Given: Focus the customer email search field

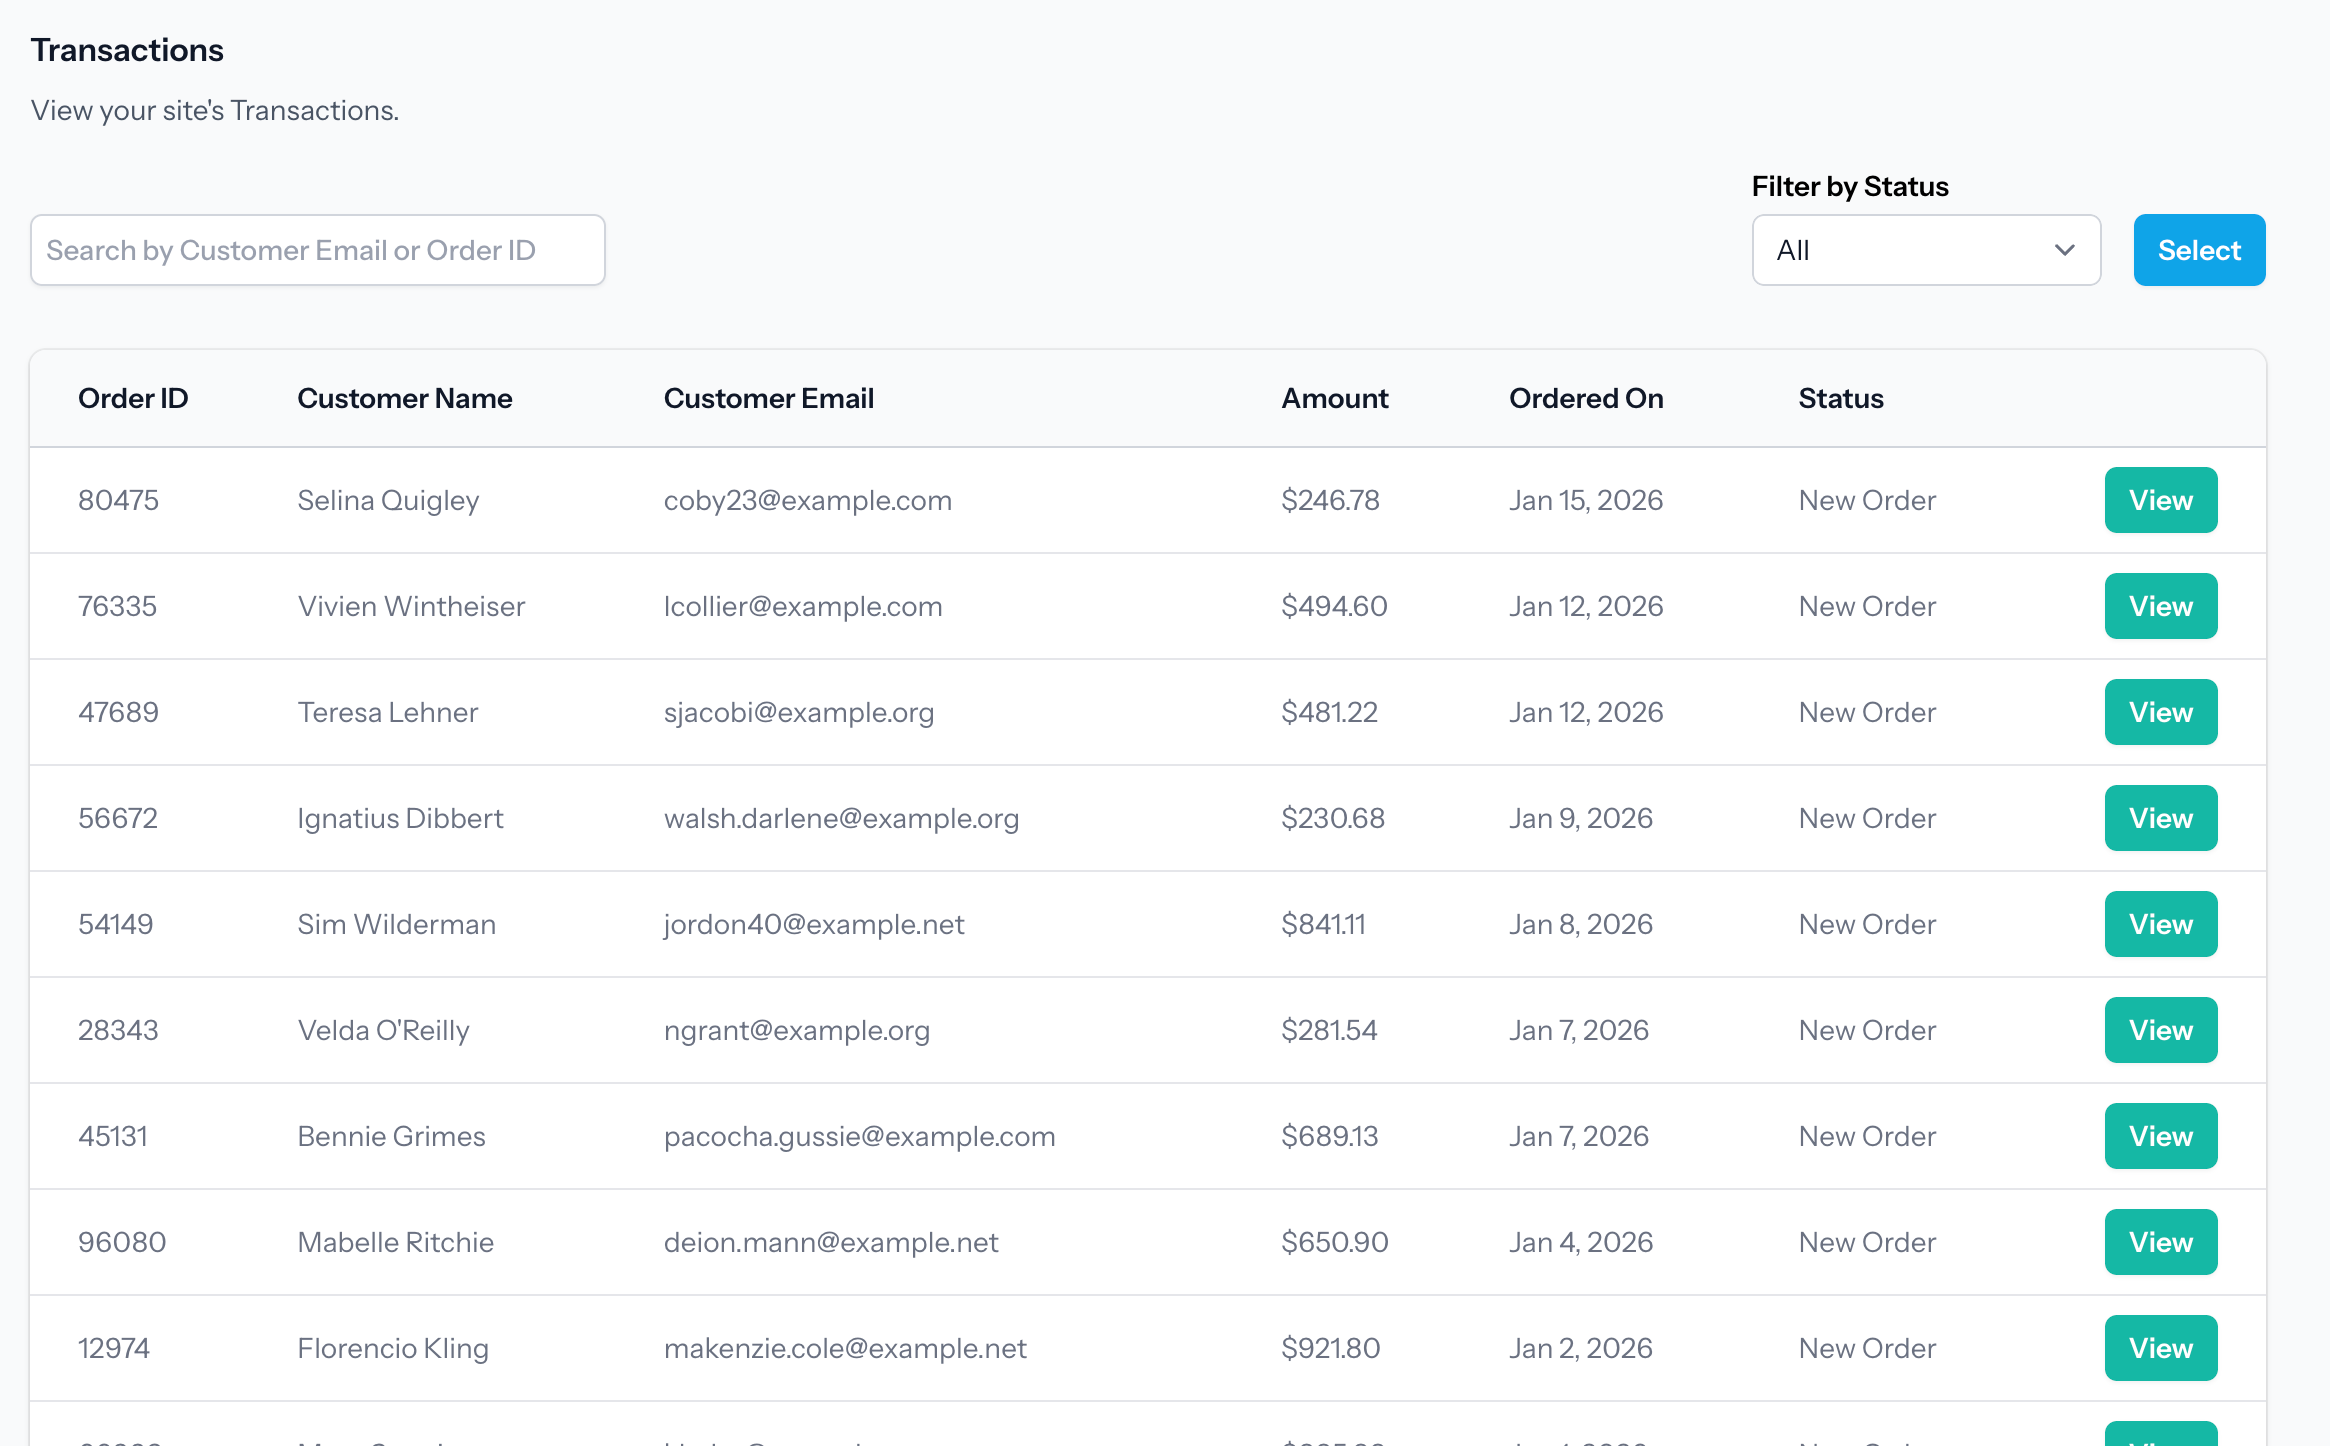Looking at the screenshot, I should pyautogui.click(x=317, y=250).
